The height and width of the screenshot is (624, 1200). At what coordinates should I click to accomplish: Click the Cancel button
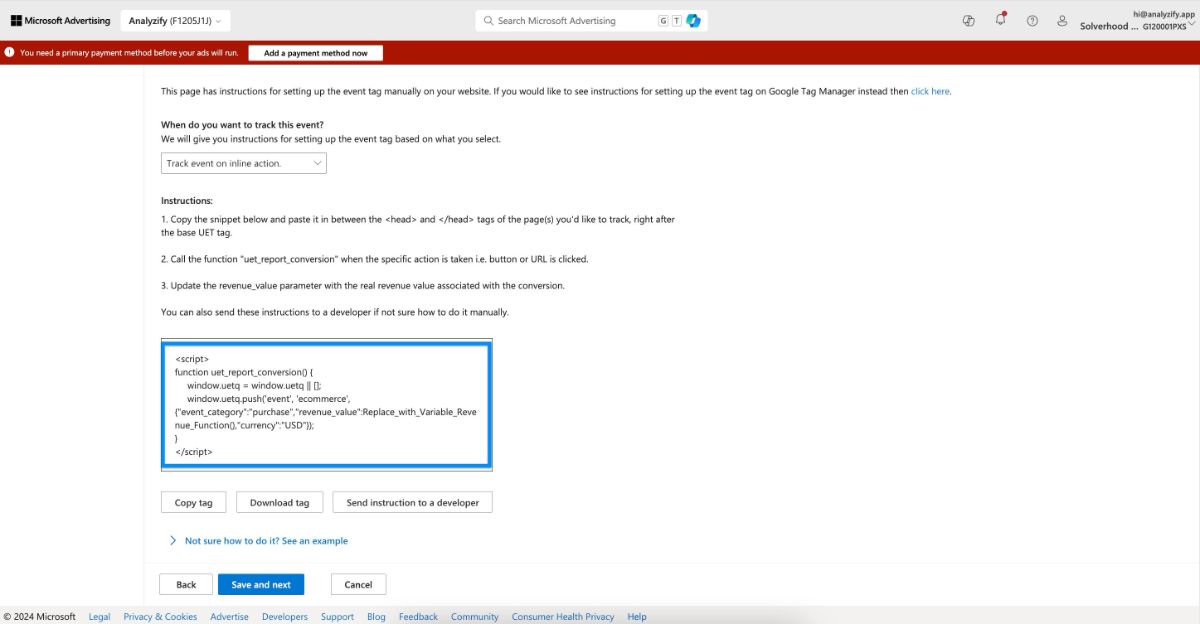358,585
